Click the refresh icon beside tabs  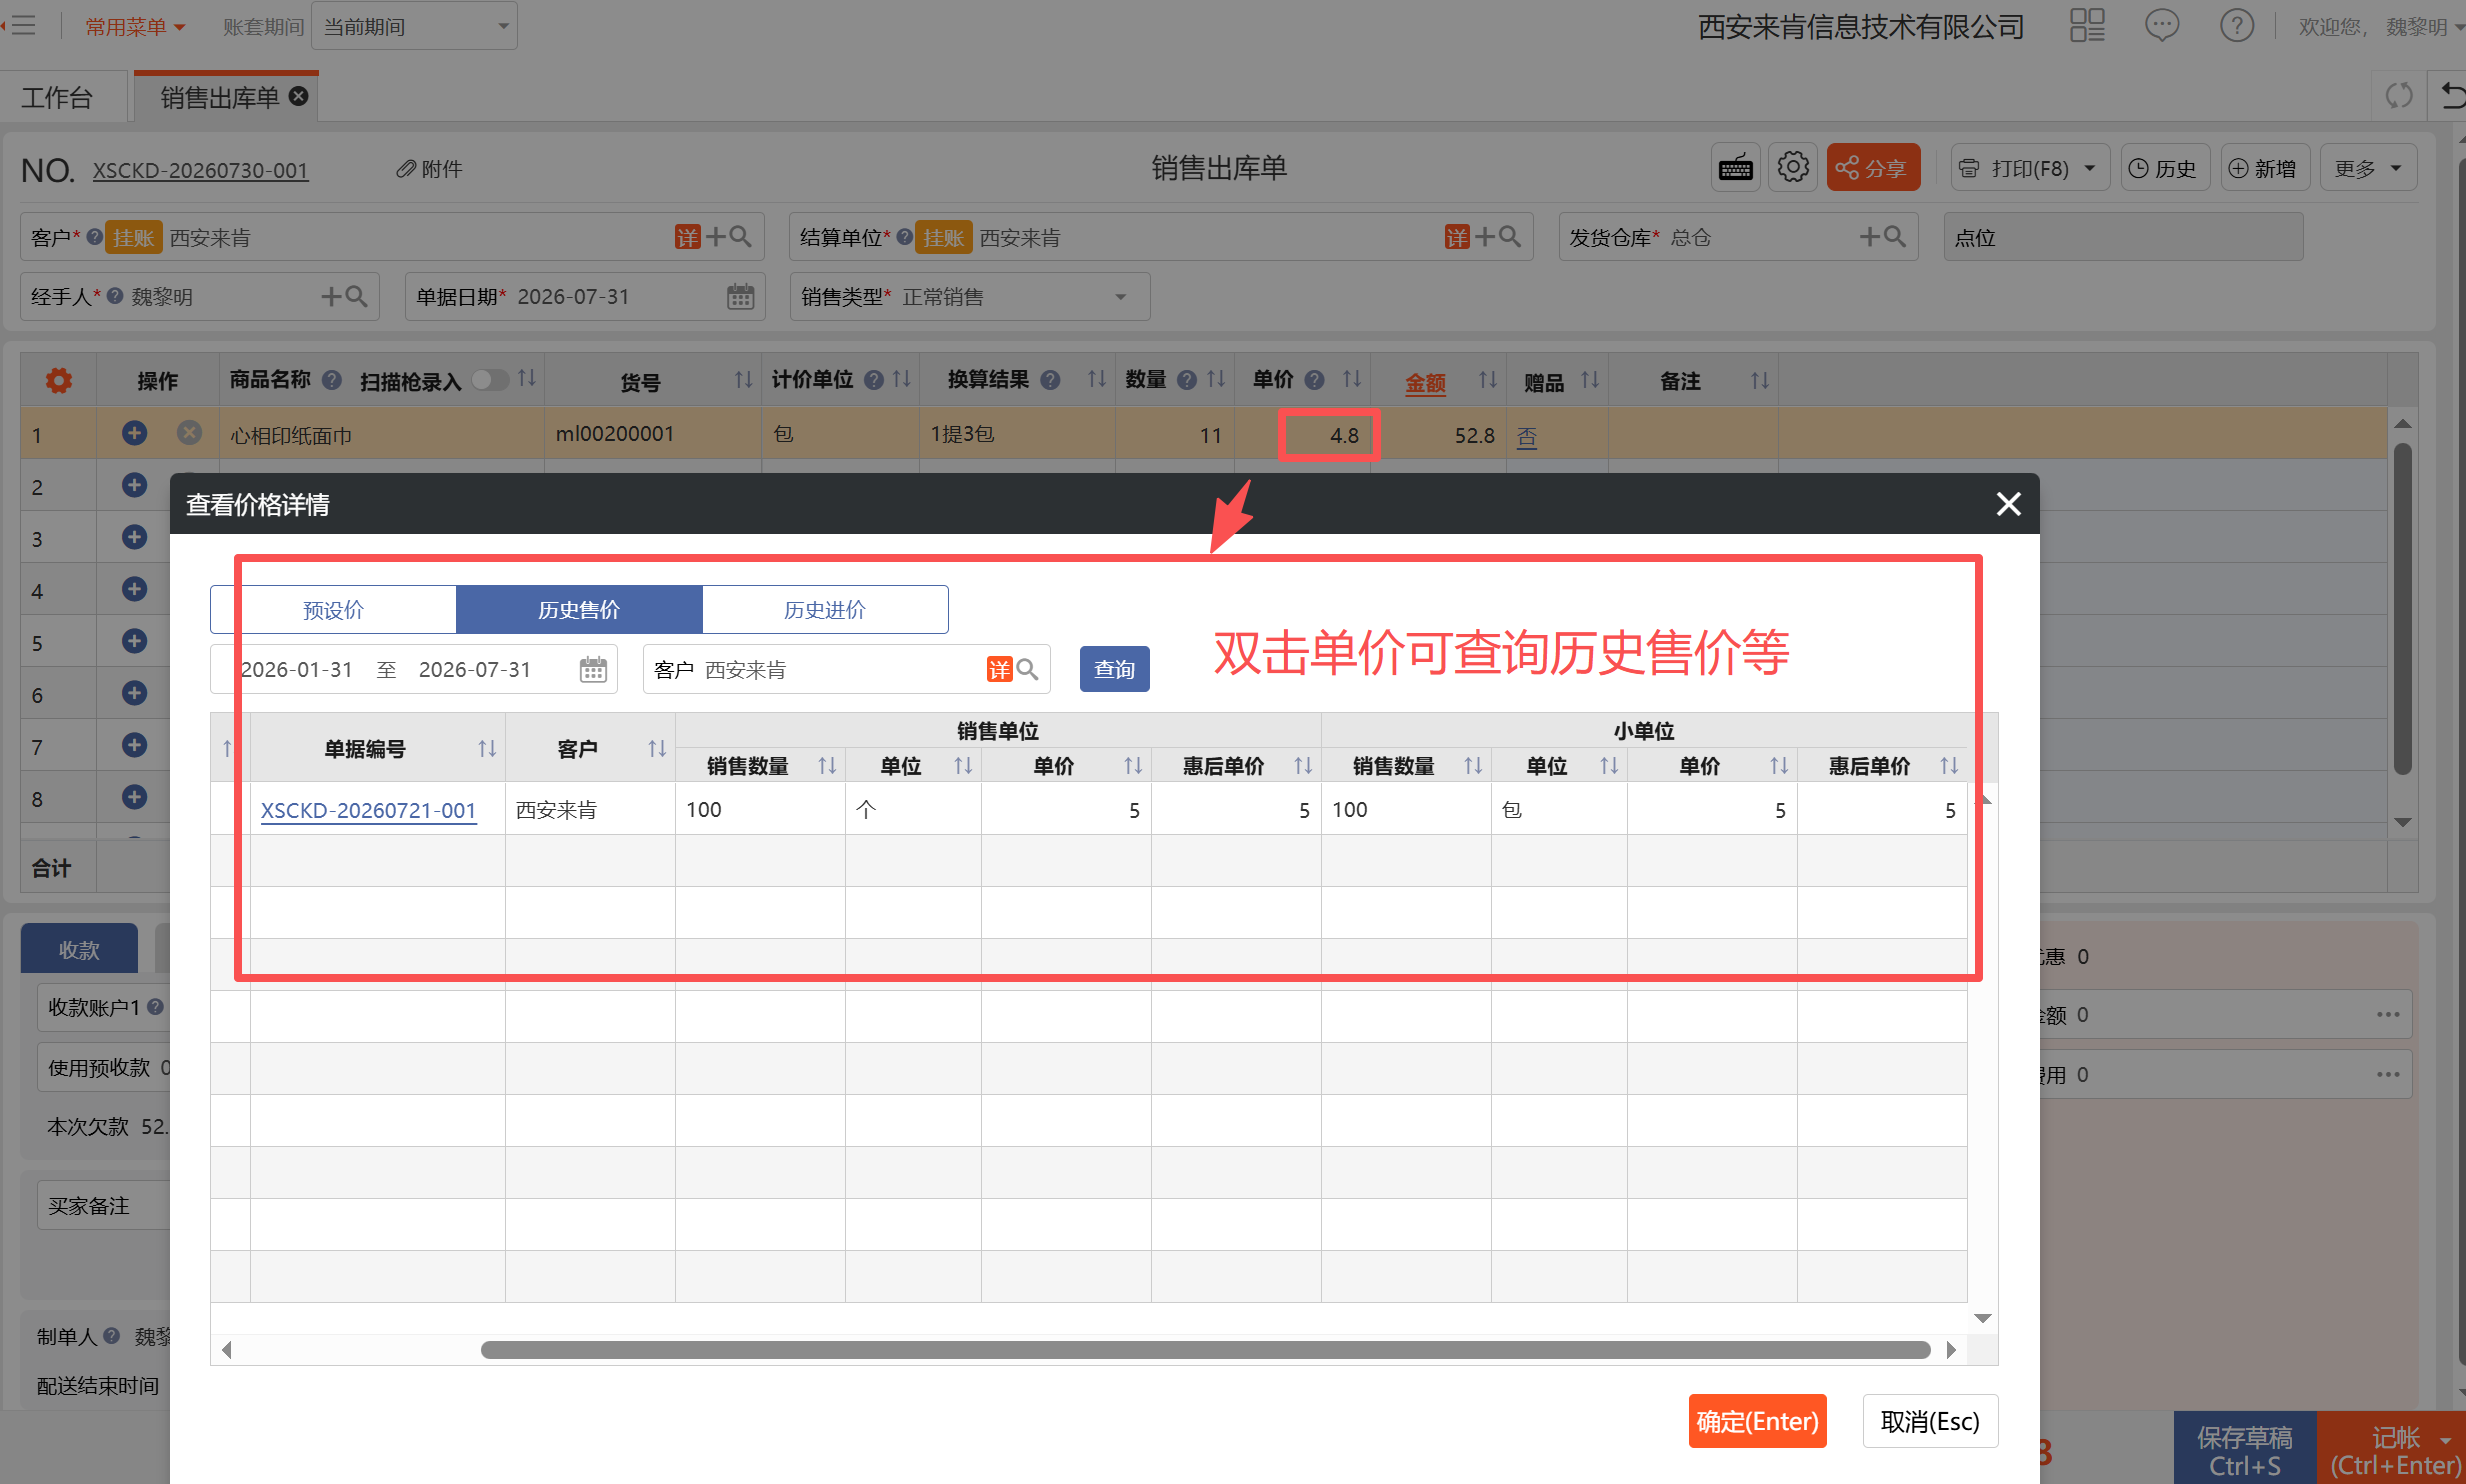(x=2399, y=96)
